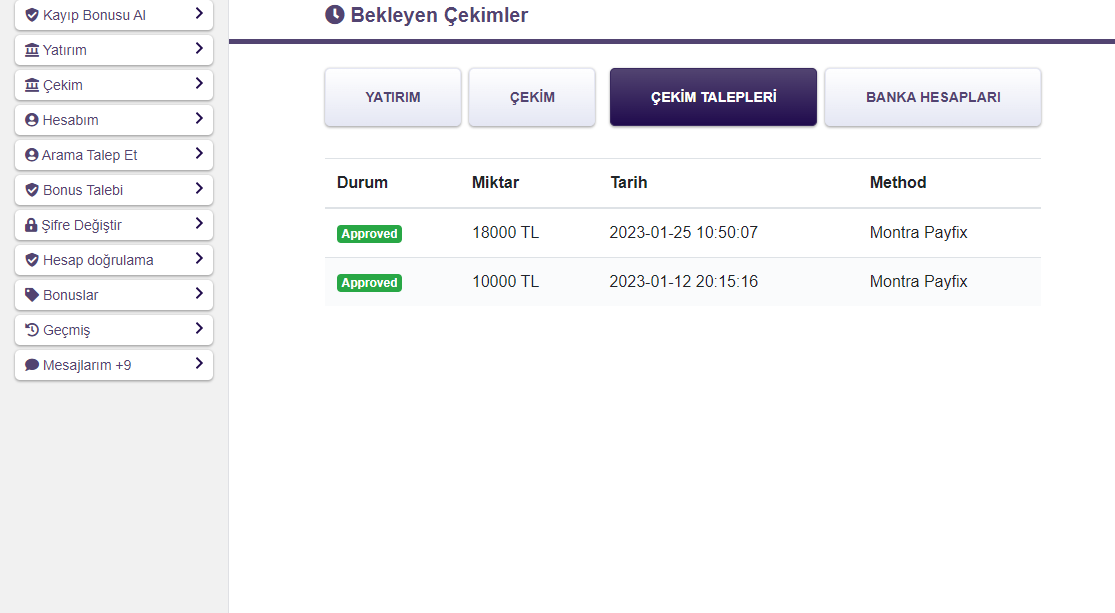Image resolution: width=1115 pixels, height=613 pixels.
Task: Click the Miktar column header
Action: click(495, 183)
